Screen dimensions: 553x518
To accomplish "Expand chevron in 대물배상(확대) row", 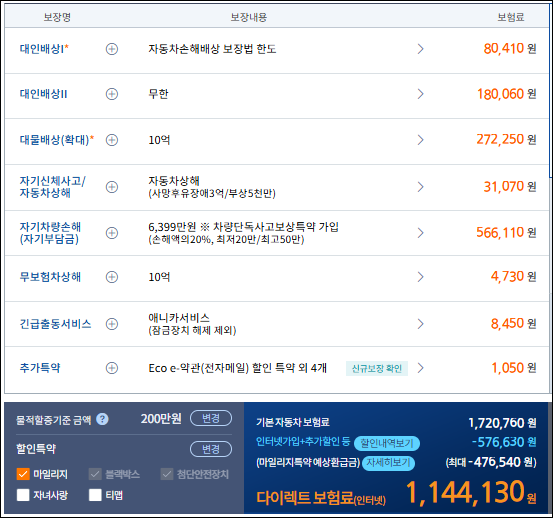I will [x=420, y=140].
